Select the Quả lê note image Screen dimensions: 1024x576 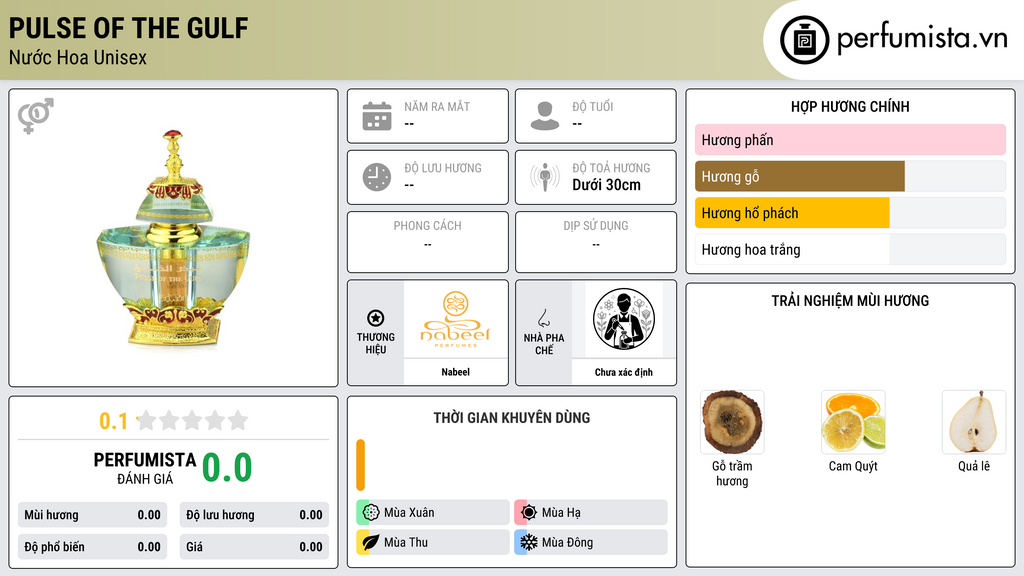974,422
